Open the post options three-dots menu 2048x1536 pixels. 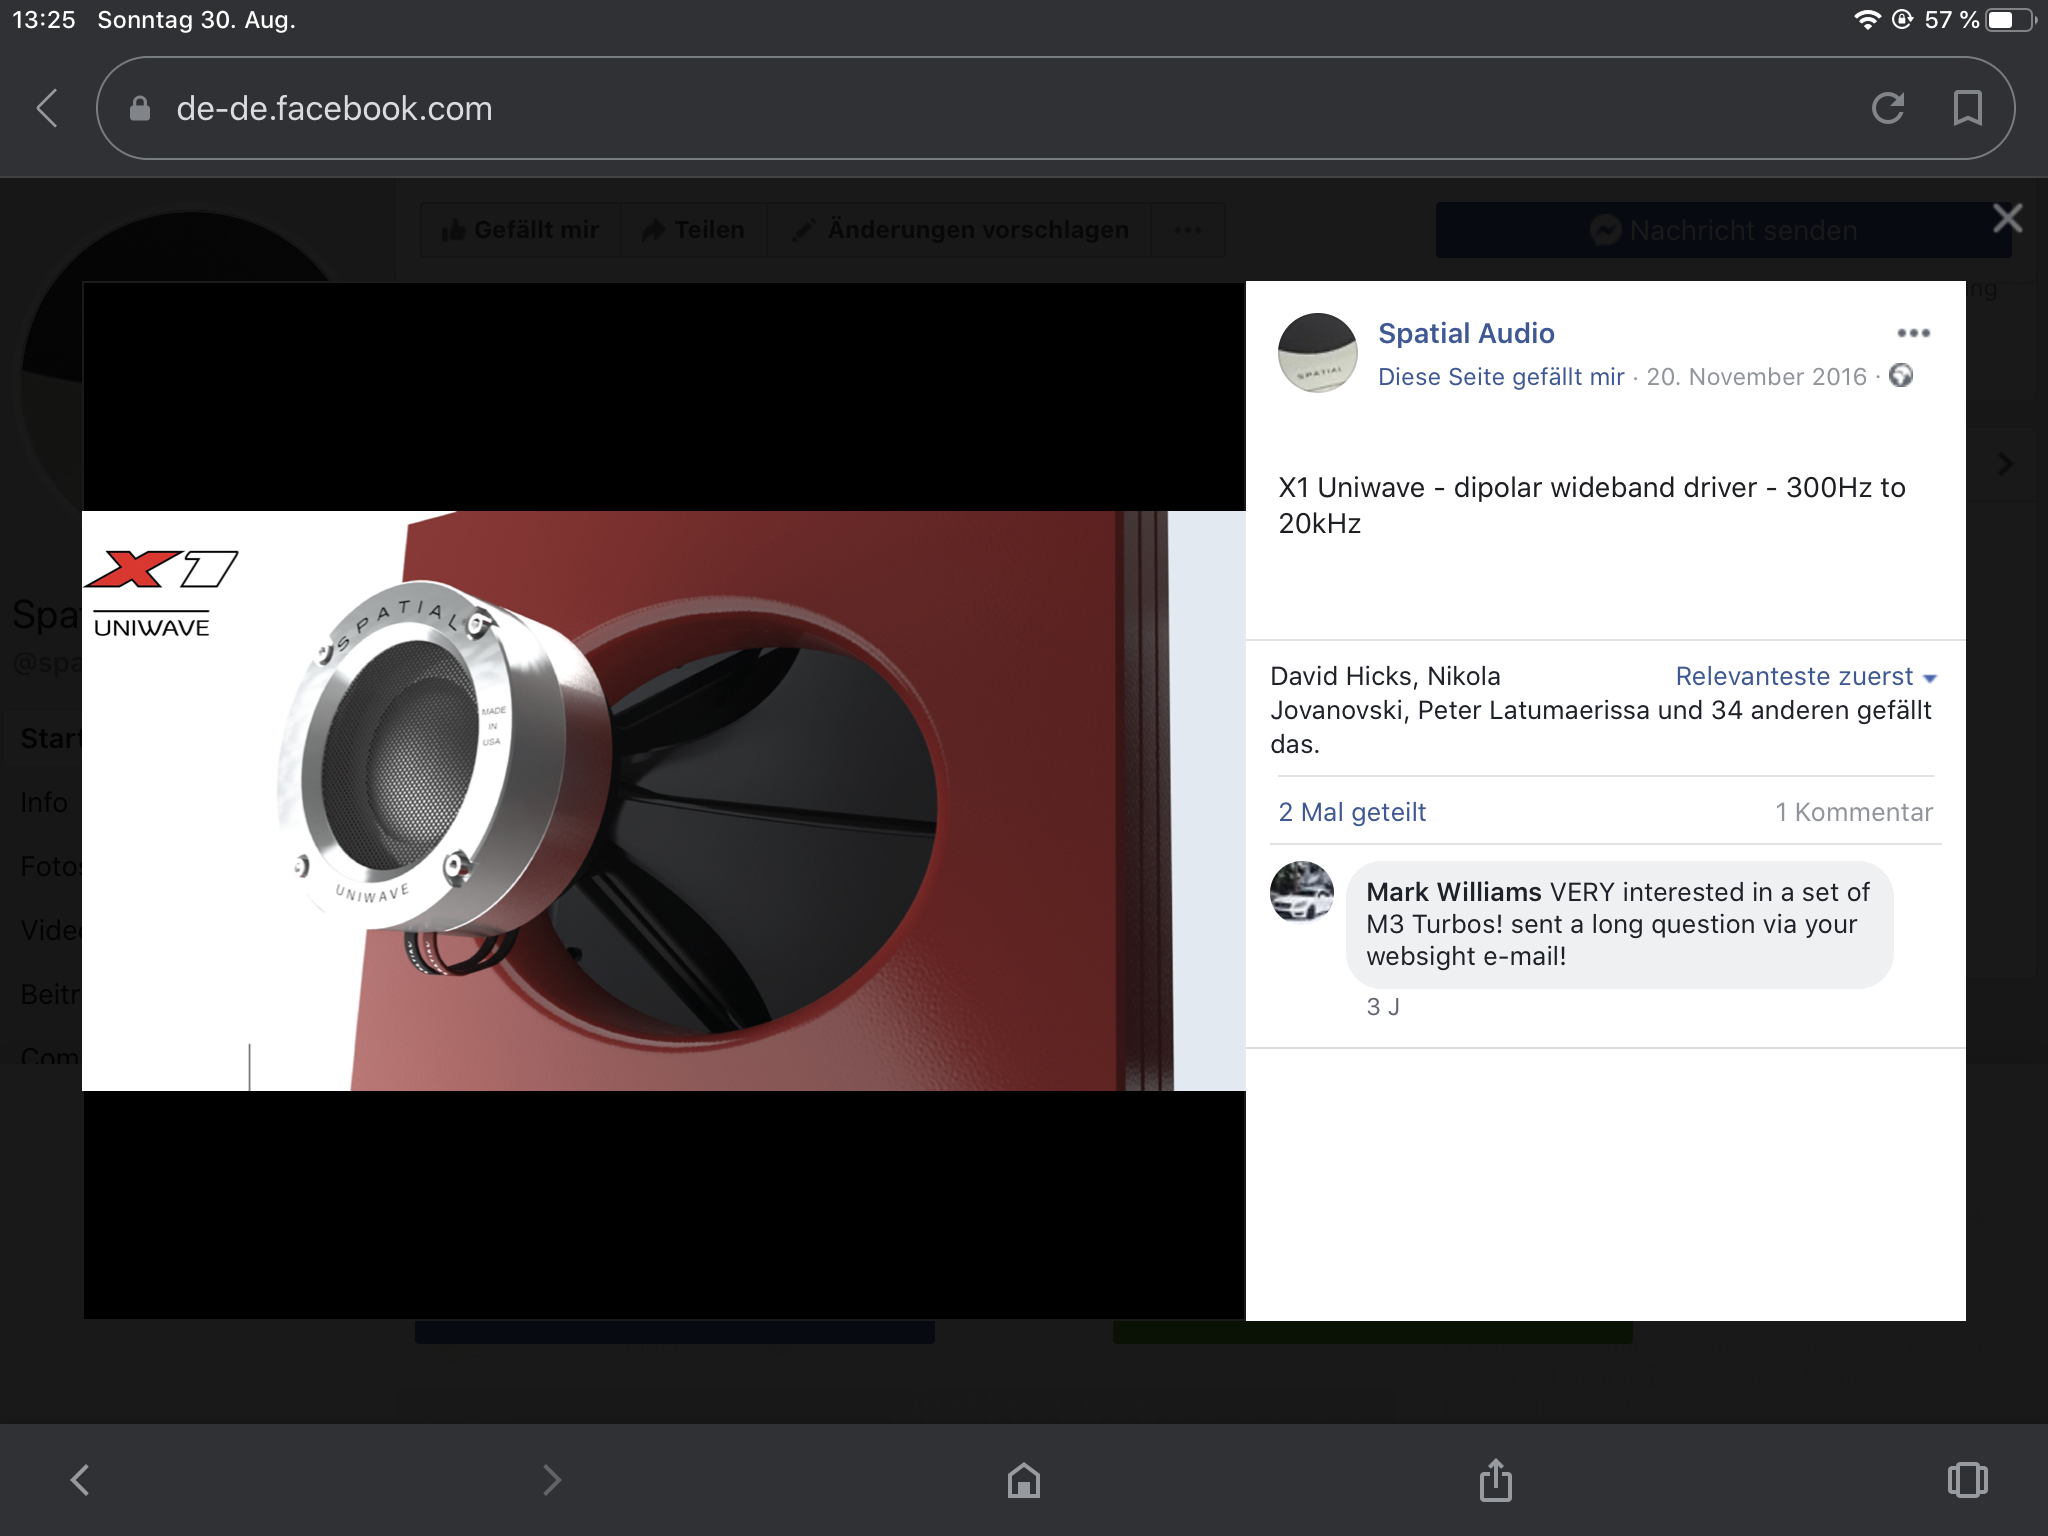[1913, 333]
